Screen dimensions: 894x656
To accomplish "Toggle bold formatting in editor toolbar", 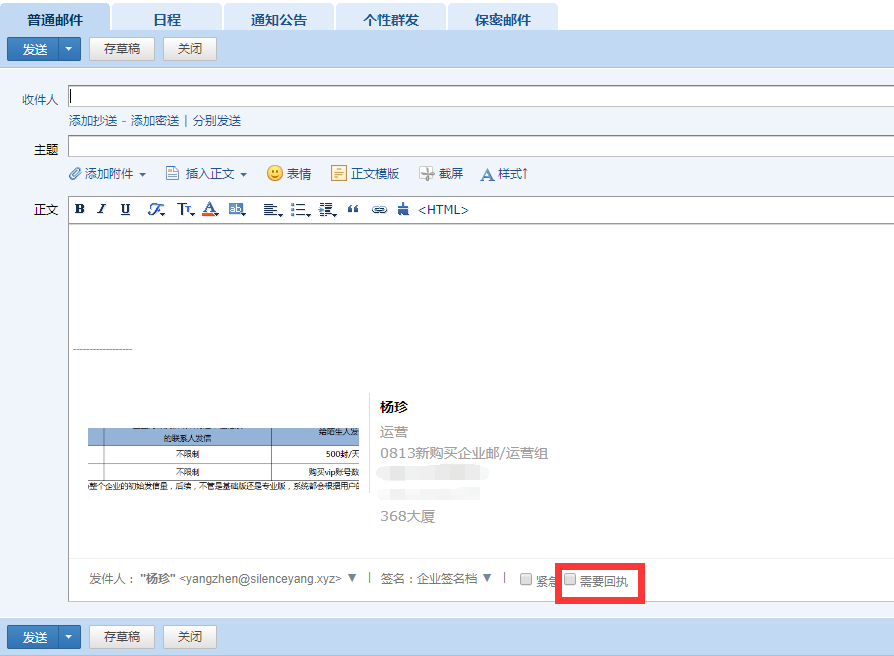I will click(x=79, y=209).
